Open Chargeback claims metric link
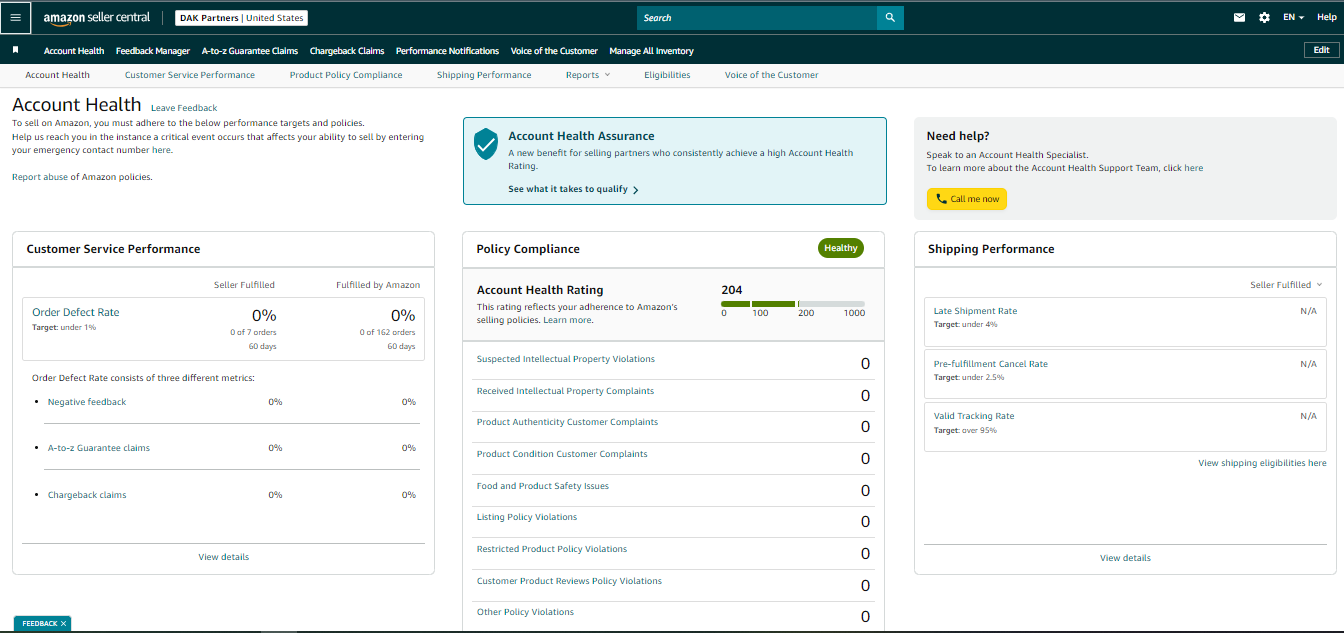Viewport: 1344px width, 633px height. (x=87, y=495)
